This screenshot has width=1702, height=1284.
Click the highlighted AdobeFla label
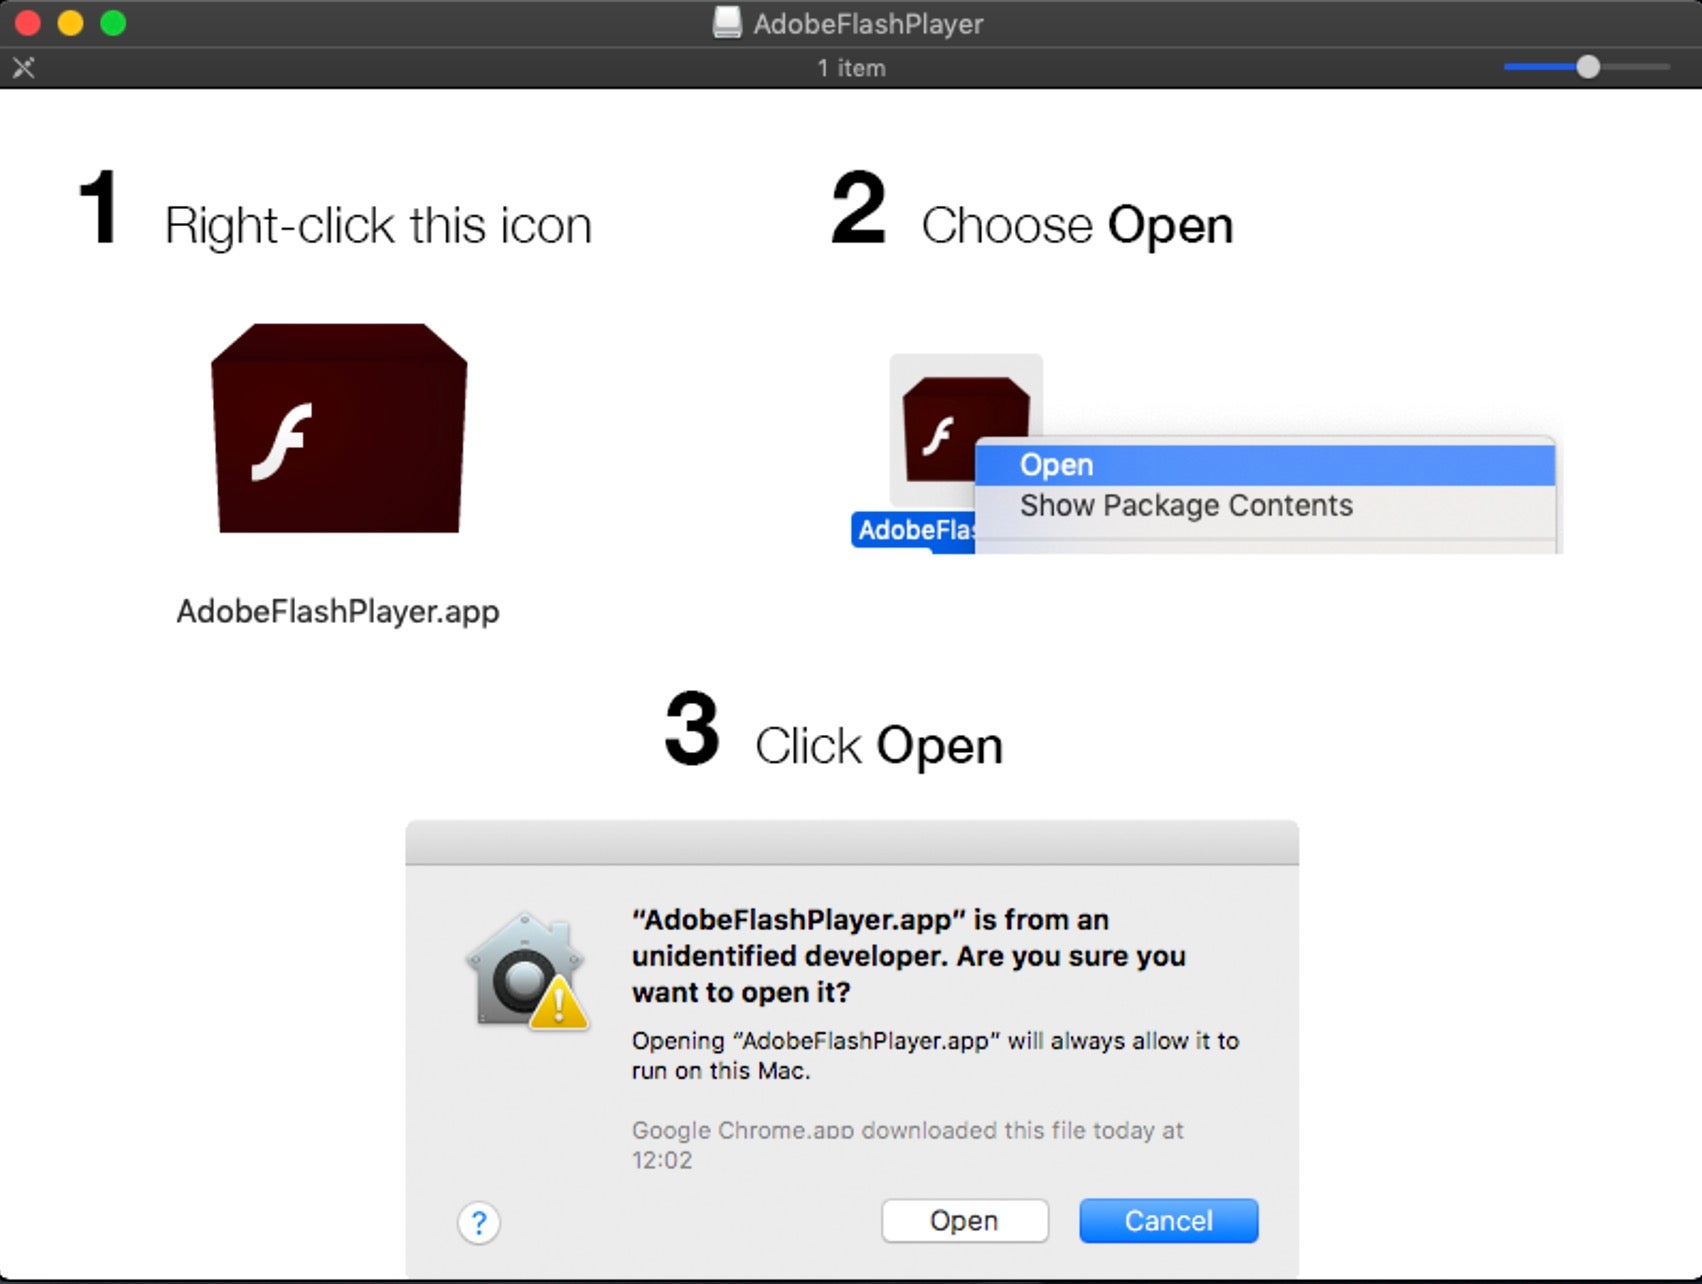914,530
